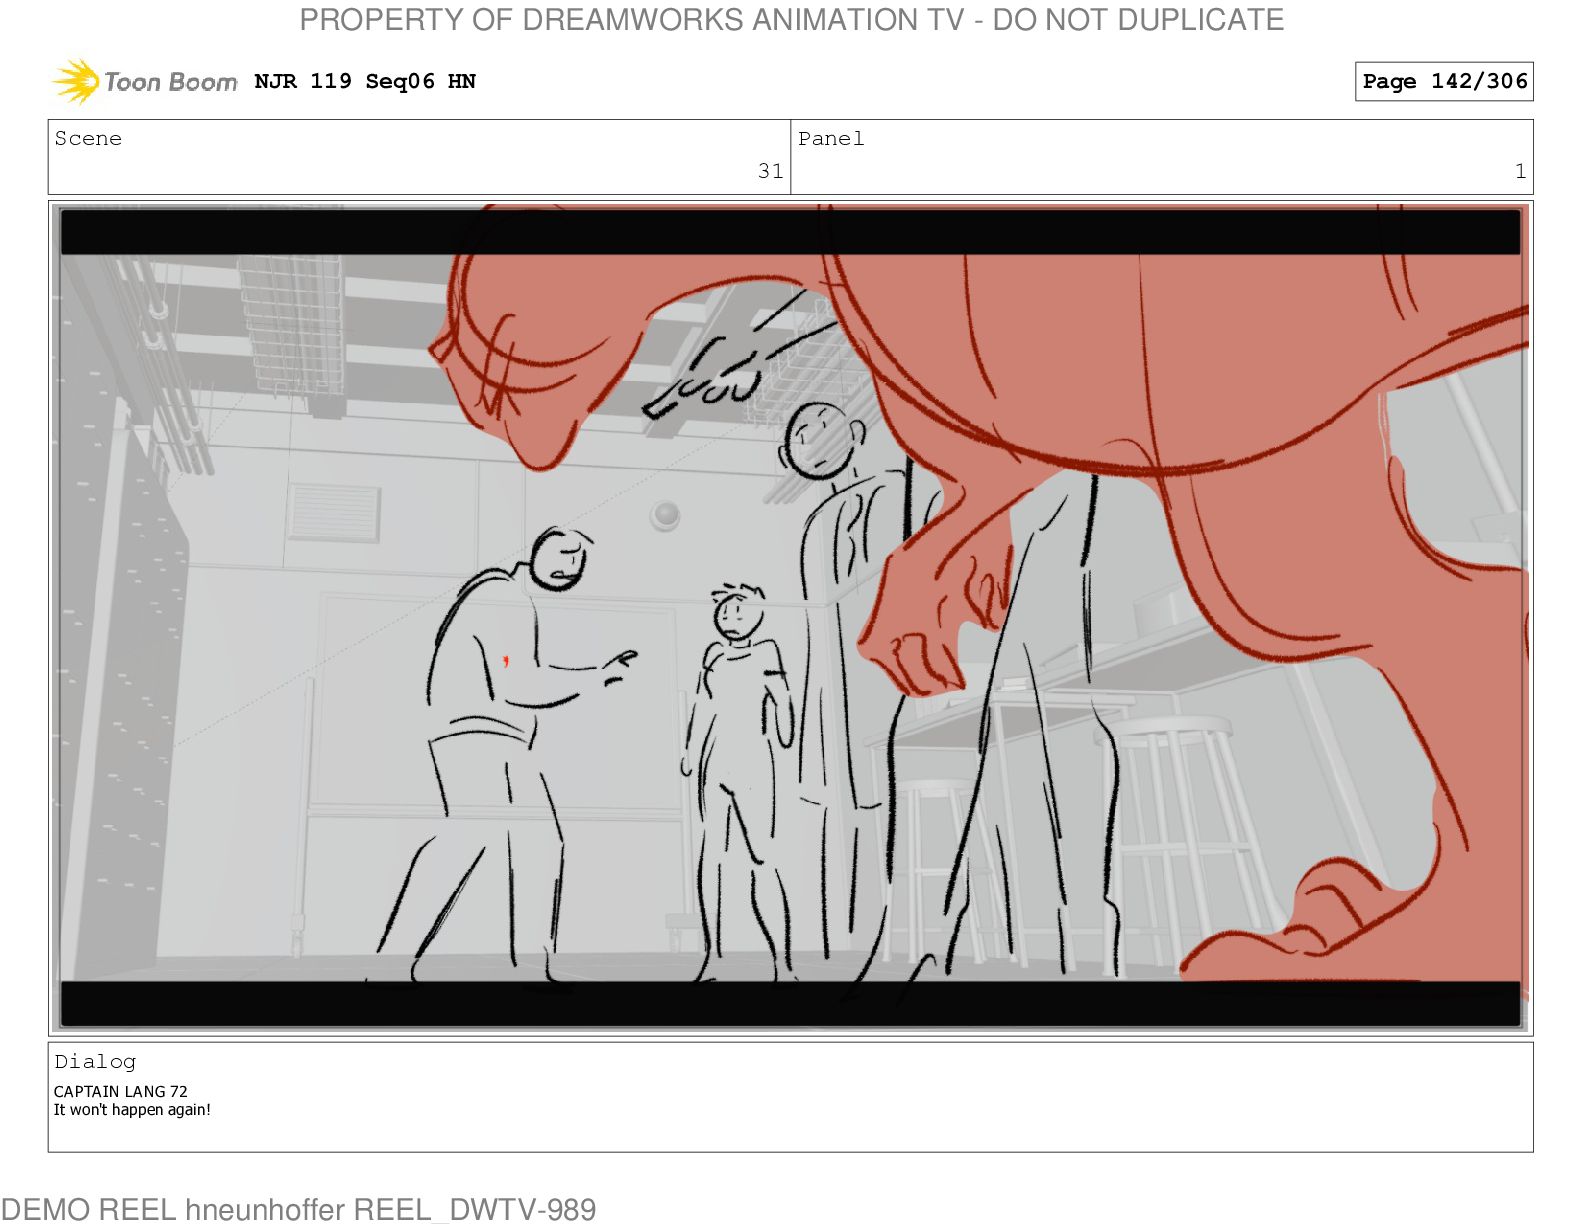Click the 'Panel' field label
Image resolution: width=1584 pixels, height=1224 pixels.
tap(831, 138)
